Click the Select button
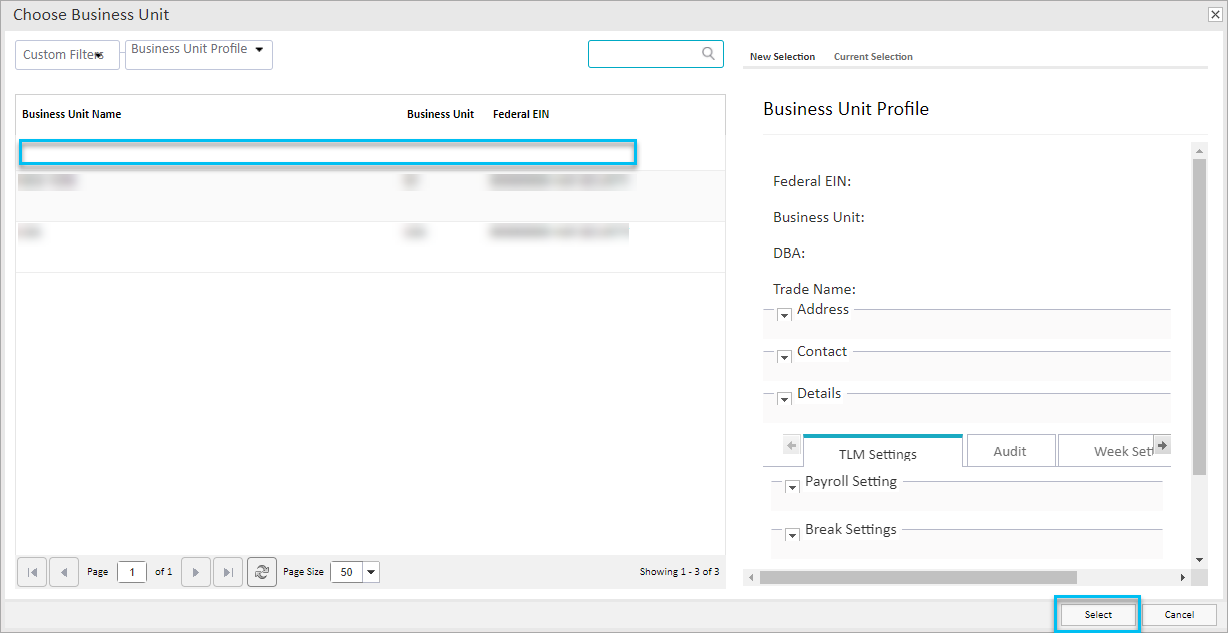Image resolution: width=1228 pixels, height=633 pixels. click(1098, 615)
